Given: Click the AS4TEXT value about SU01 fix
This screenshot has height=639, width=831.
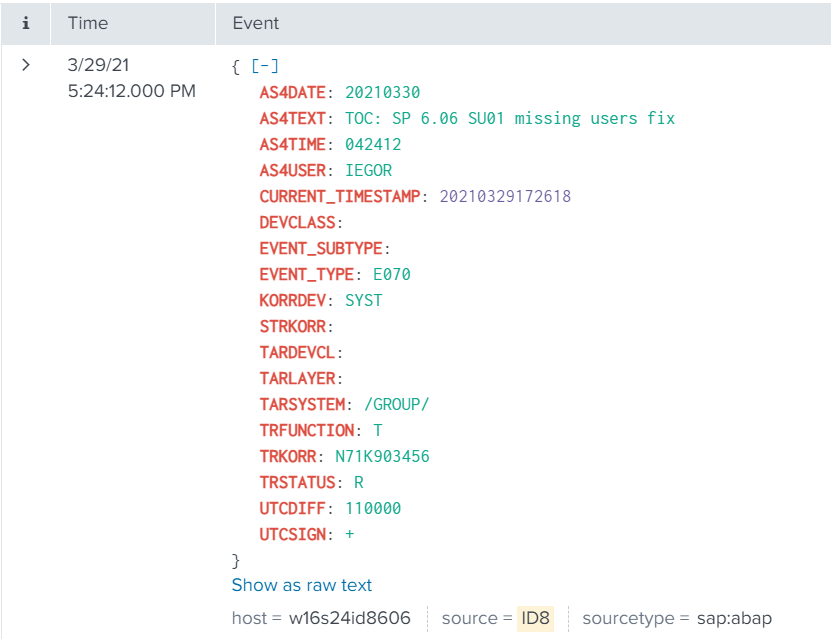Looking at the screenshot, I should coord(510,118).
